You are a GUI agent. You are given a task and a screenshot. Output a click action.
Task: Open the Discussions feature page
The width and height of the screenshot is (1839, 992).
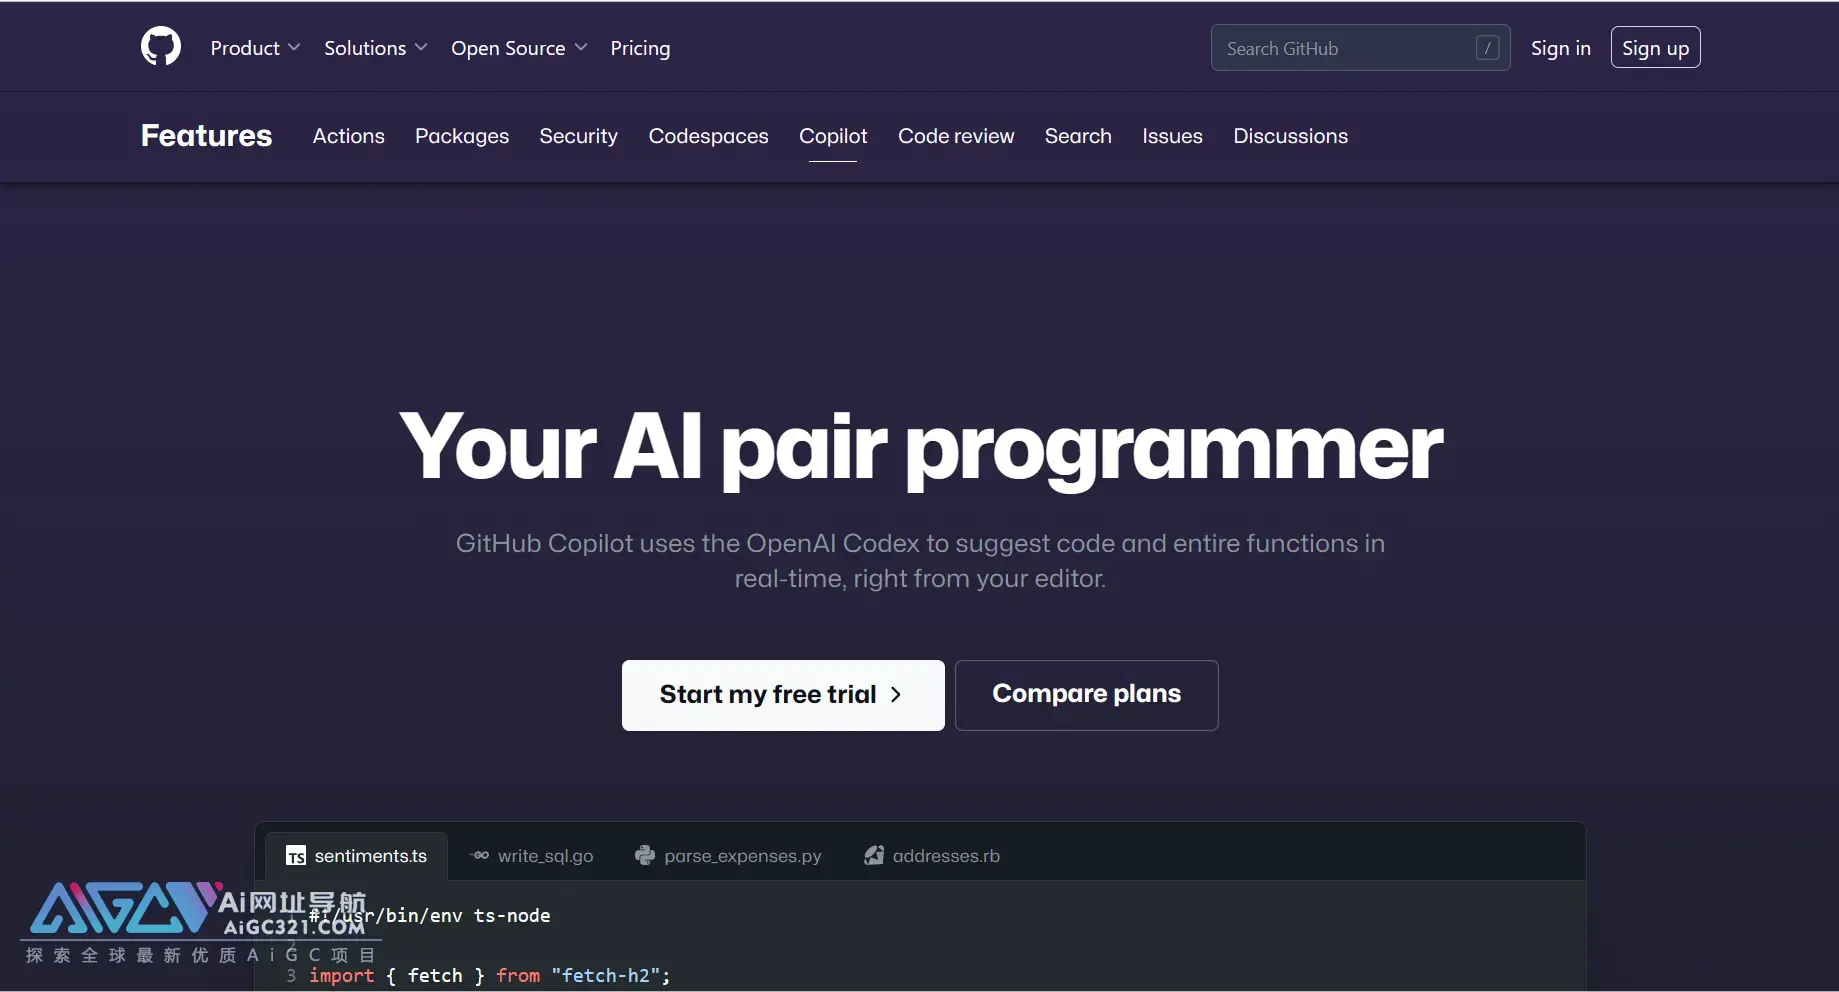(1290, 136)
